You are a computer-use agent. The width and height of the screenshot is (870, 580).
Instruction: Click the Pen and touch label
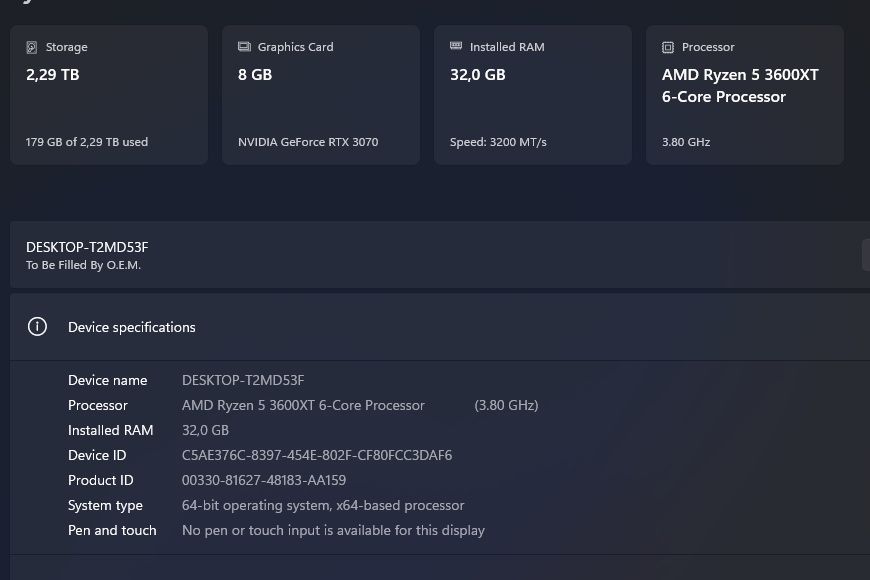coord(112,531)
